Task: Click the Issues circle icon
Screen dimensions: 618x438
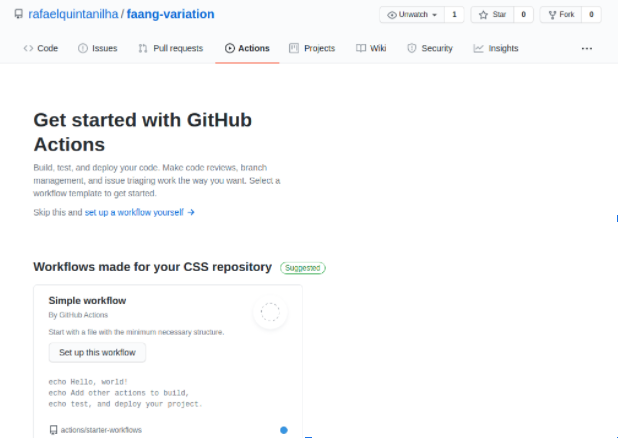Action: pyautogui.click(x=83, y=48)
